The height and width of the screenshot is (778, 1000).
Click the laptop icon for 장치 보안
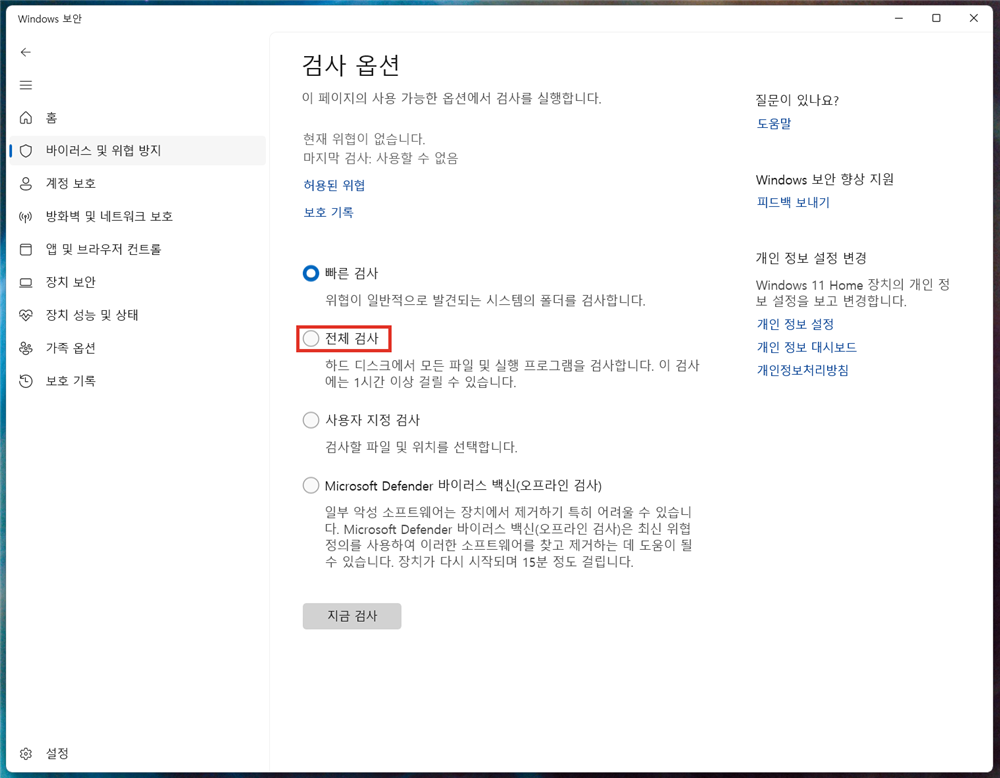click(26, 283)
